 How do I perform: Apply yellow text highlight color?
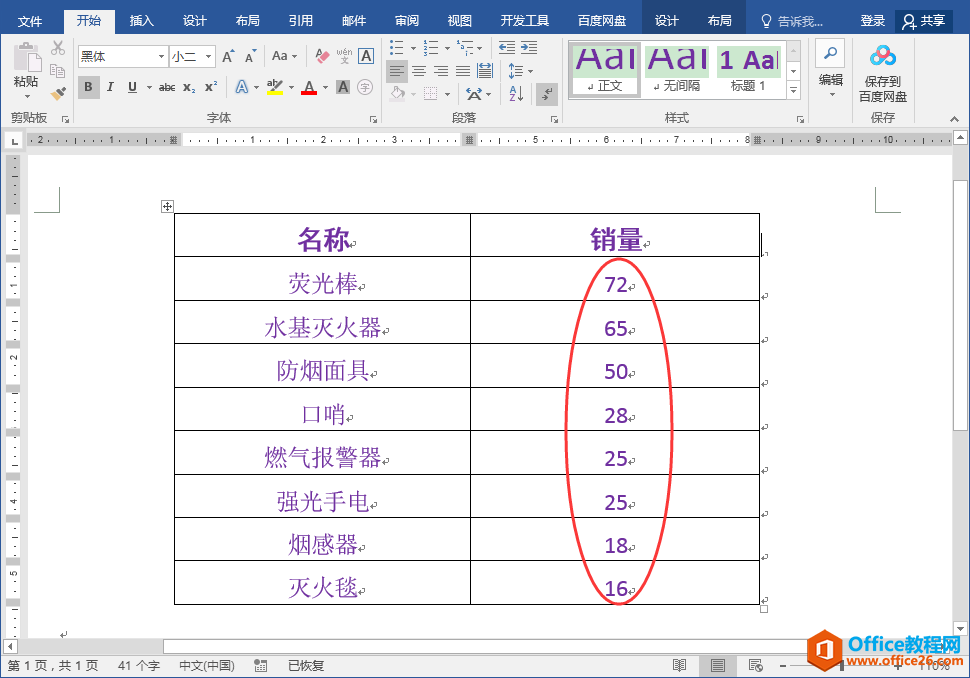pyautogui.click(x=275, y=87)
